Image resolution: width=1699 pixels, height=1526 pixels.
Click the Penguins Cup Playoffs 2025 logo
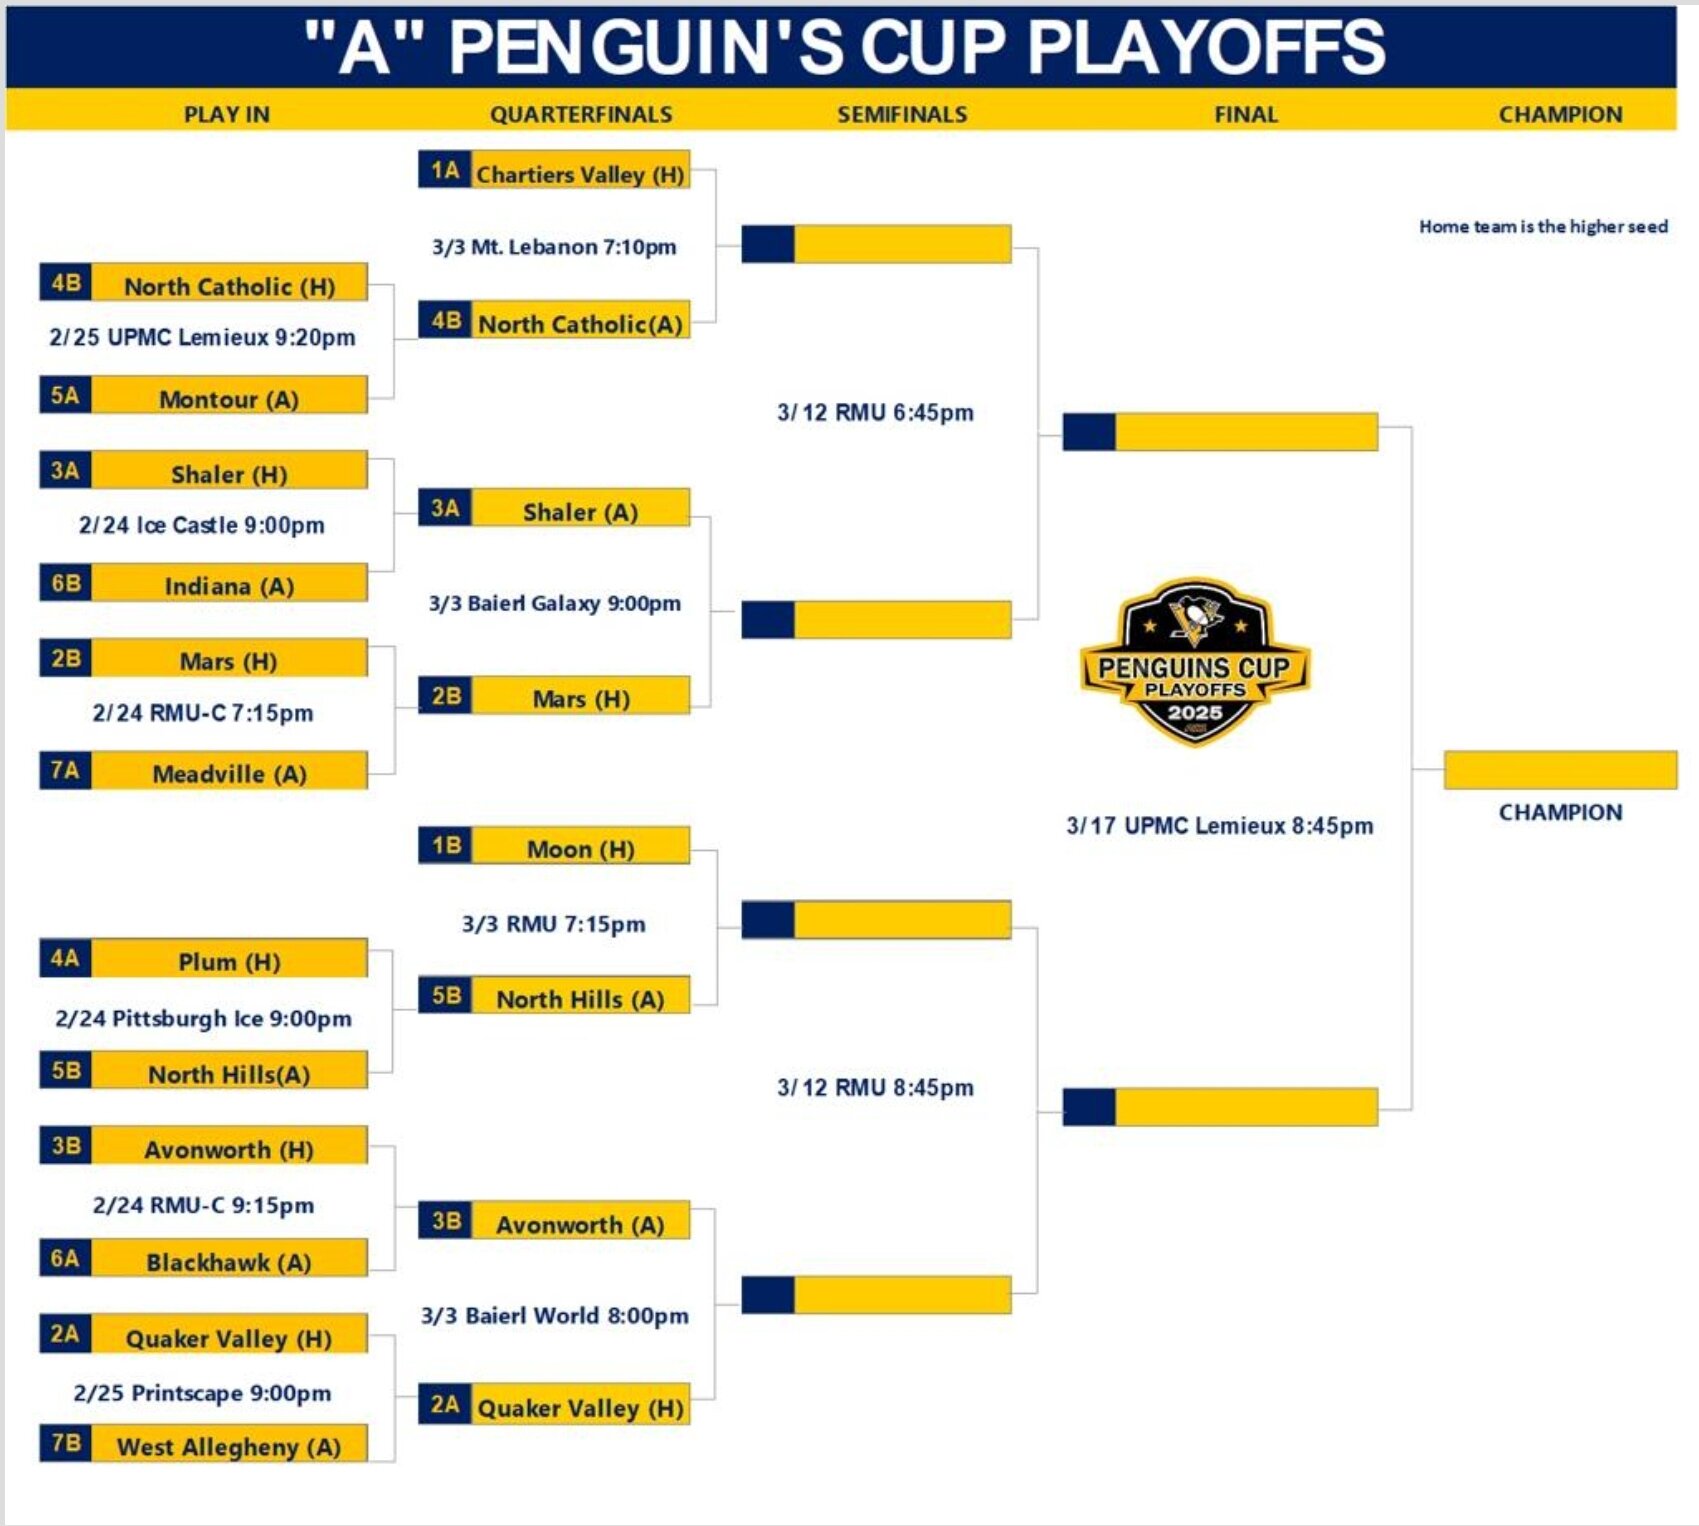pyautogui.click(x=1195, y=662)
